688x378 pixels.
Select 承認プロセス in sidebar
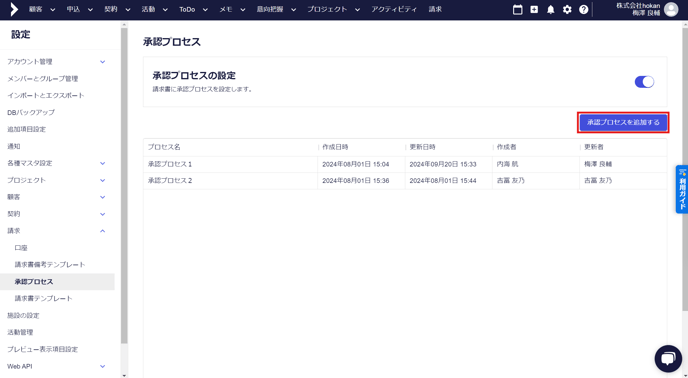[57, 281]
